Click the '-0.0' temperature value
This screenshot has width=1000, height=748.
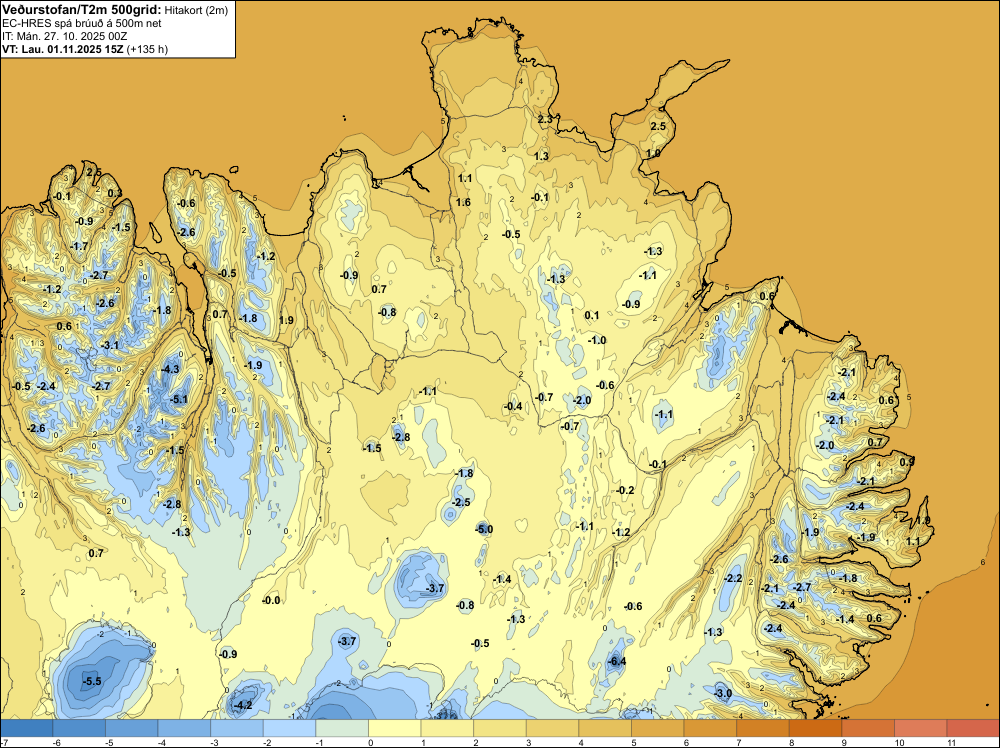pyautogui.click(x=271, y=600)
